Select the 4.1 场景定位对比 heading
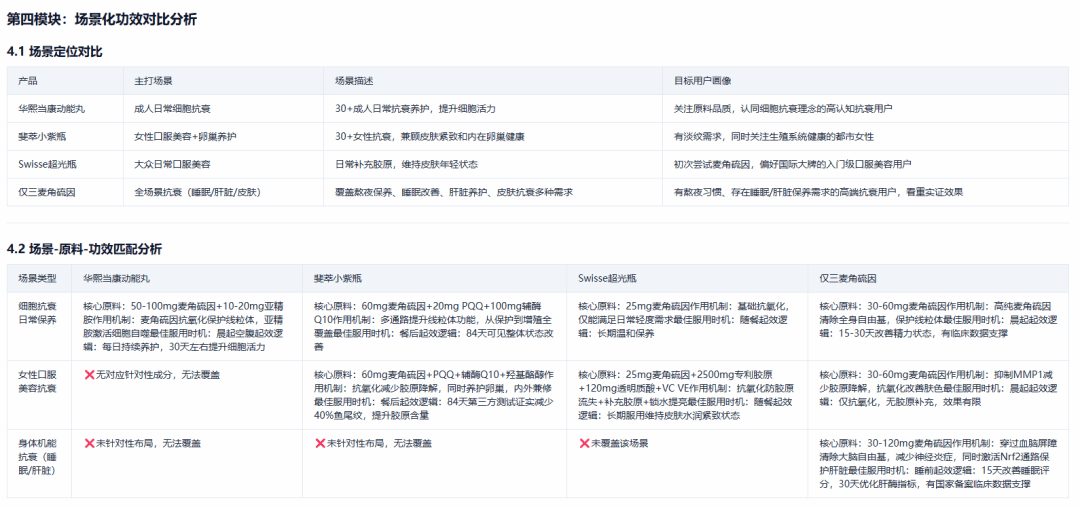The height and width of the screenshot is (507, 1080). tap(54, 52)
